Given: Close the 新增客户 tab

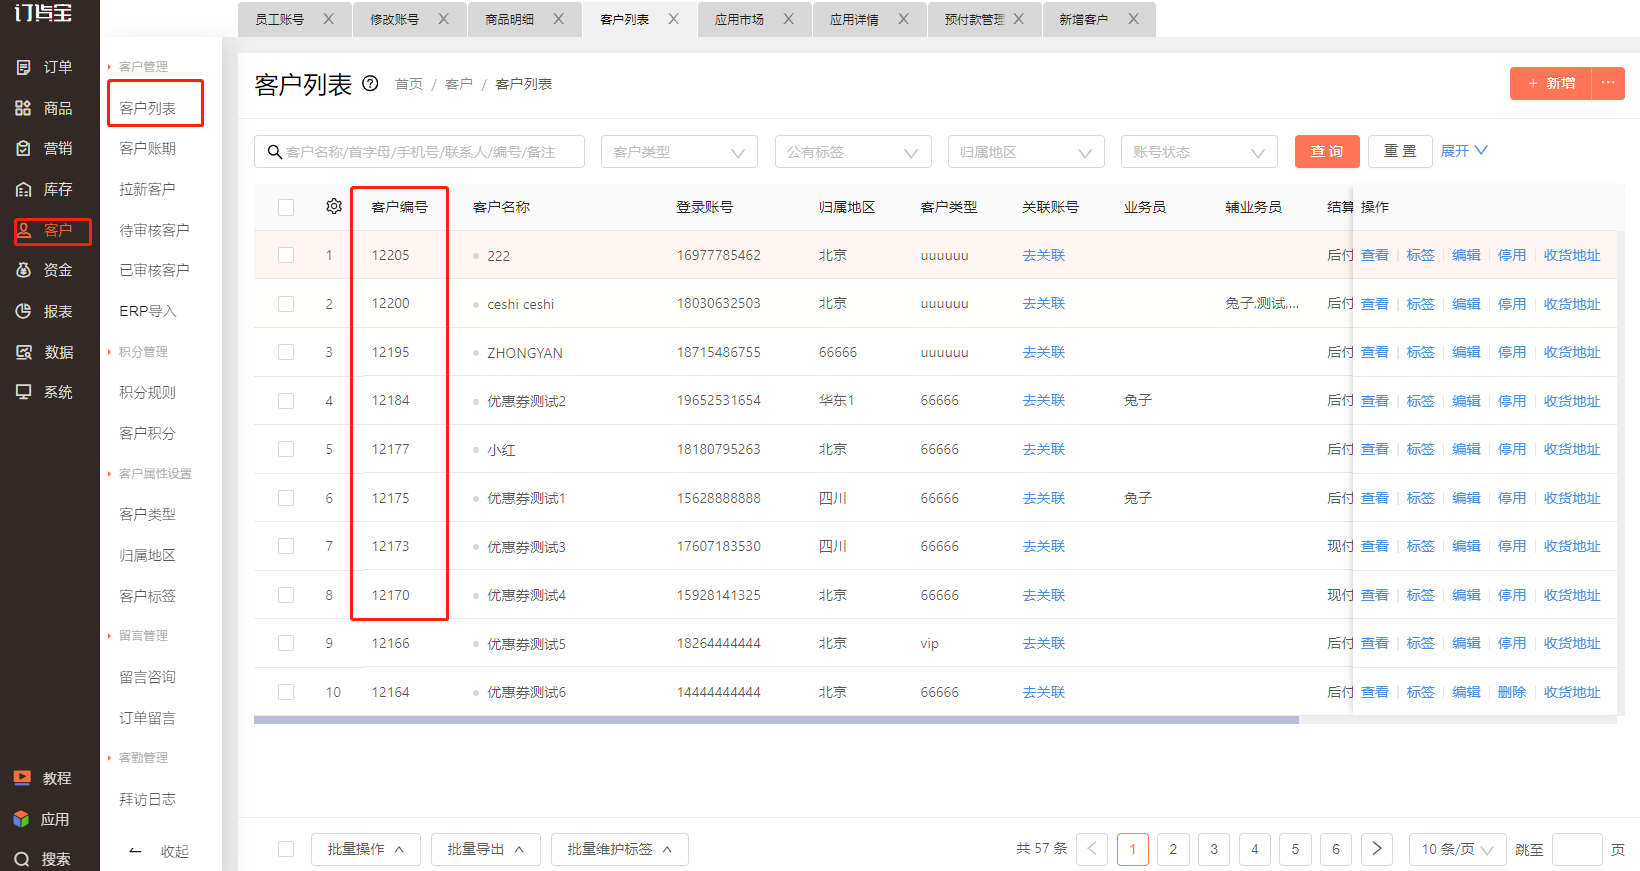Looking at the screenshot, I should click(x=1133, y=19).
